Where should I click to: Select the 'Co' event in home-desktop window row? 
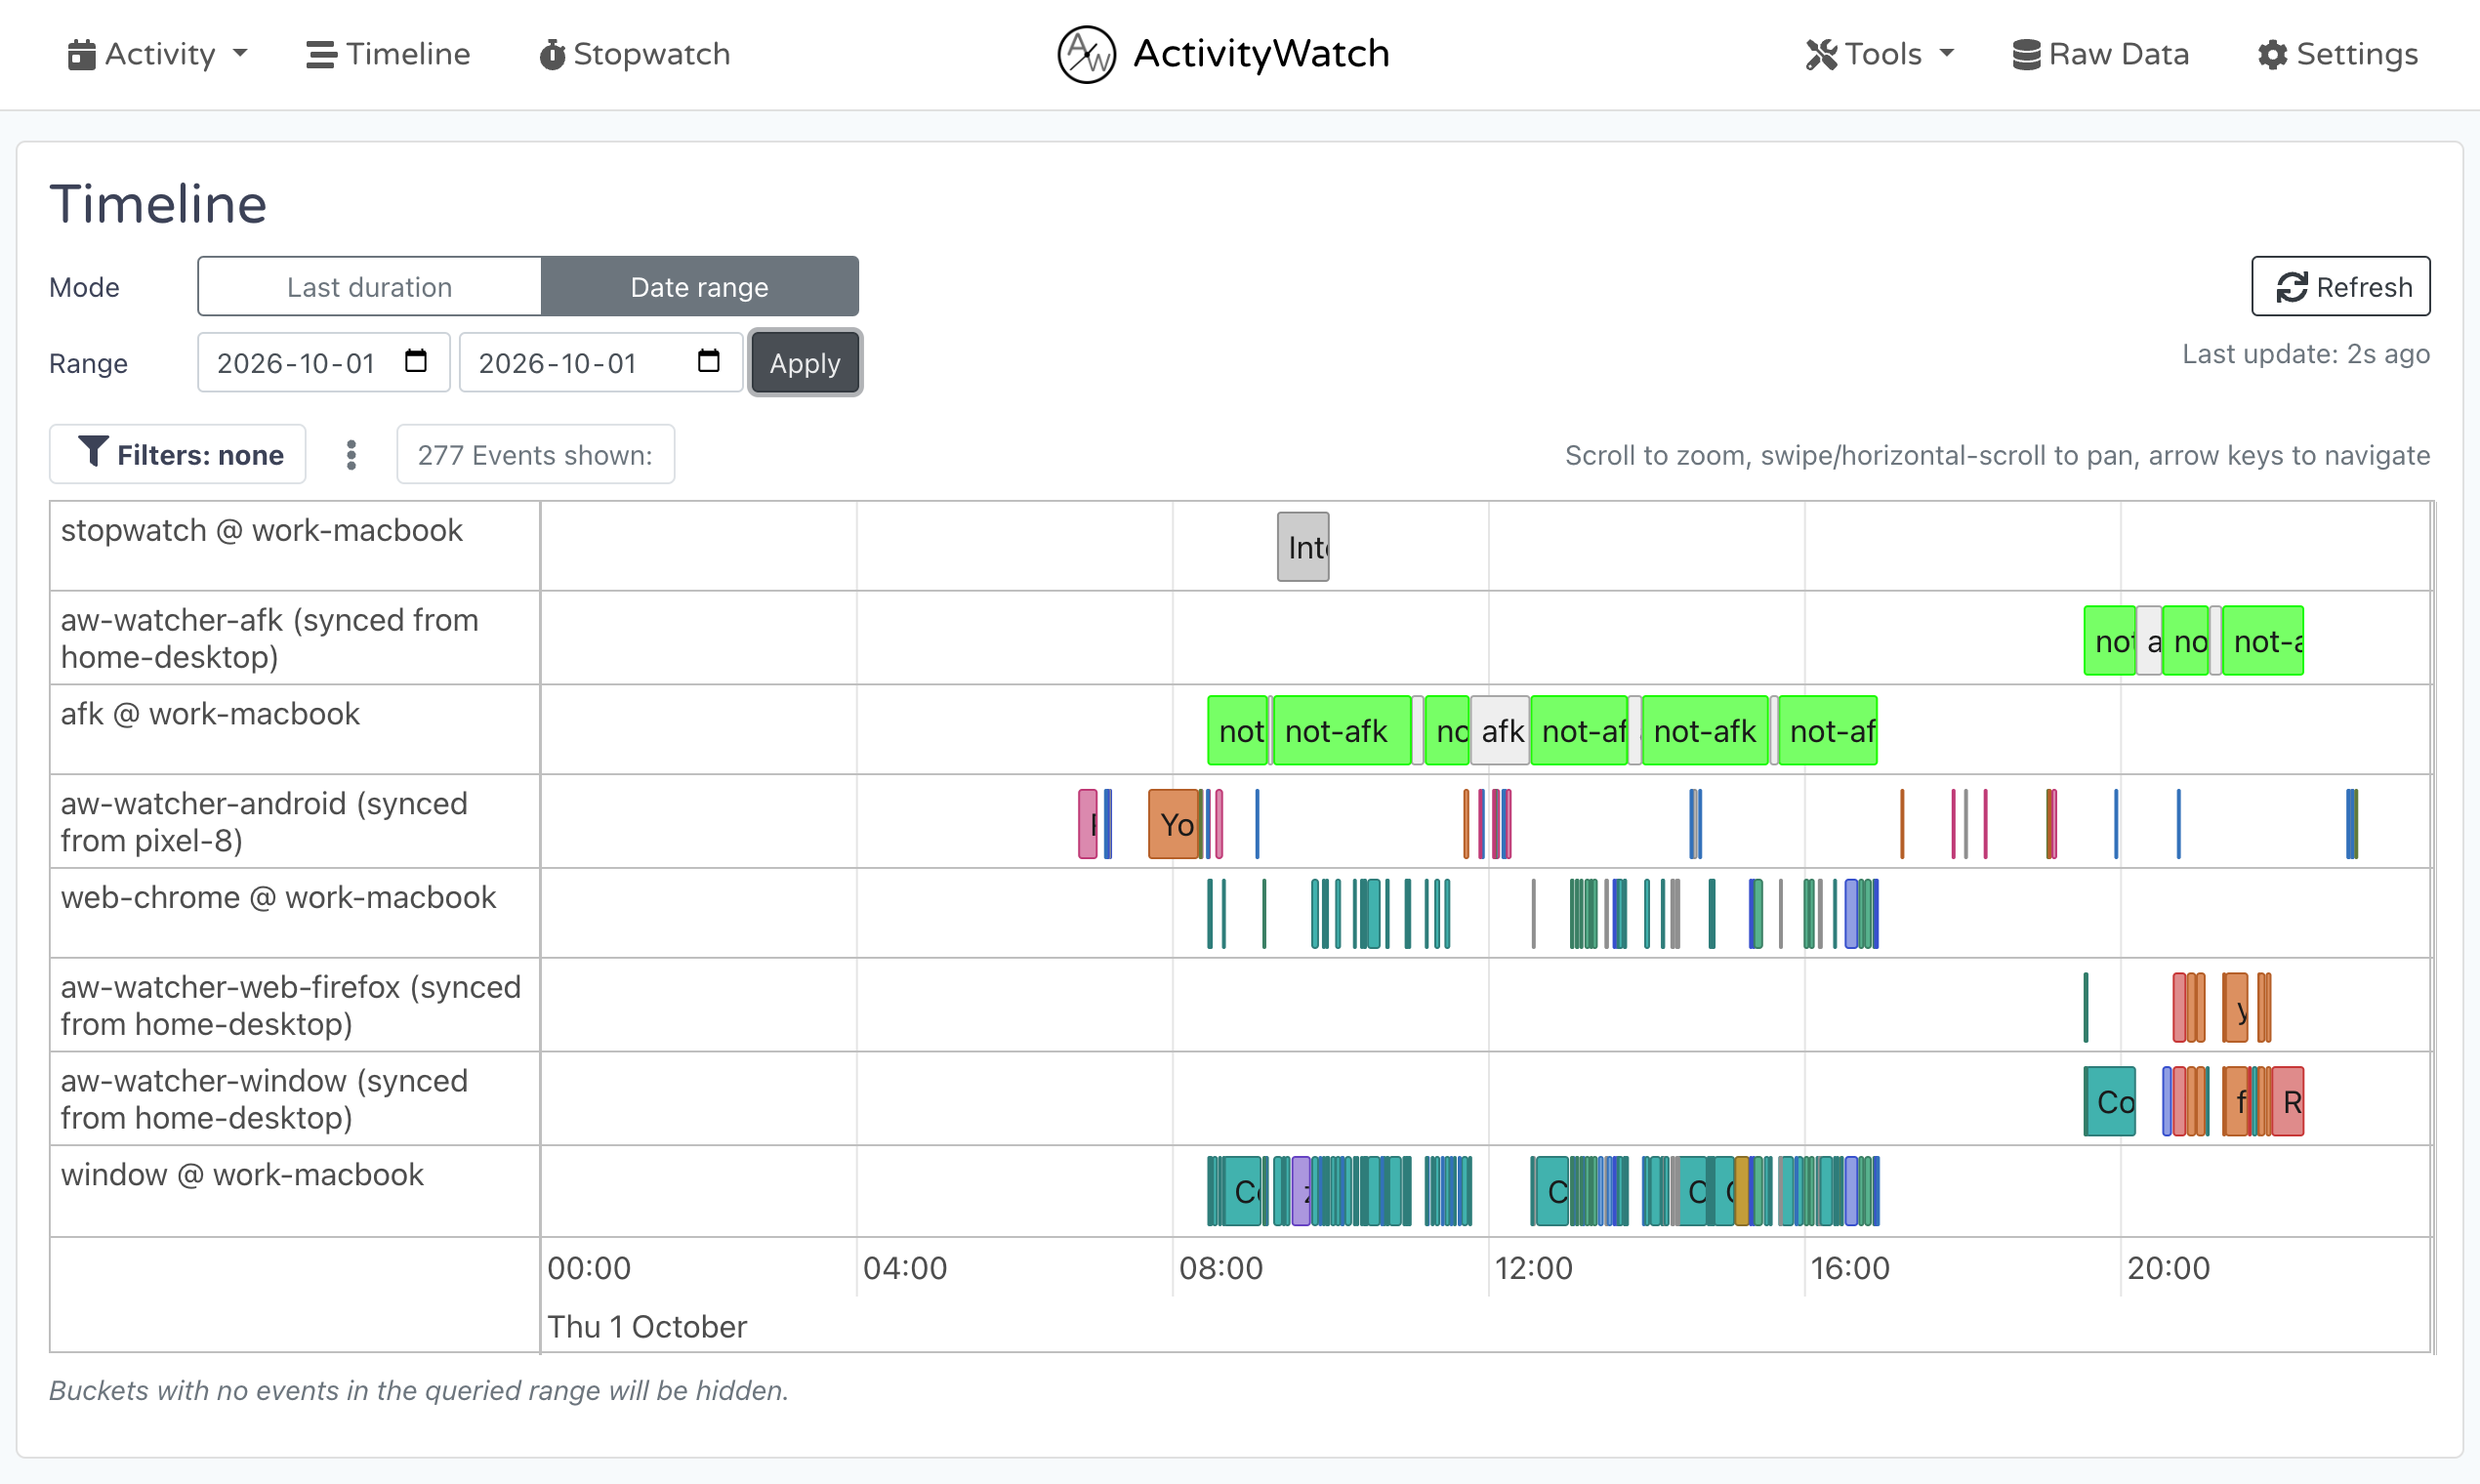point(2109,1101)
